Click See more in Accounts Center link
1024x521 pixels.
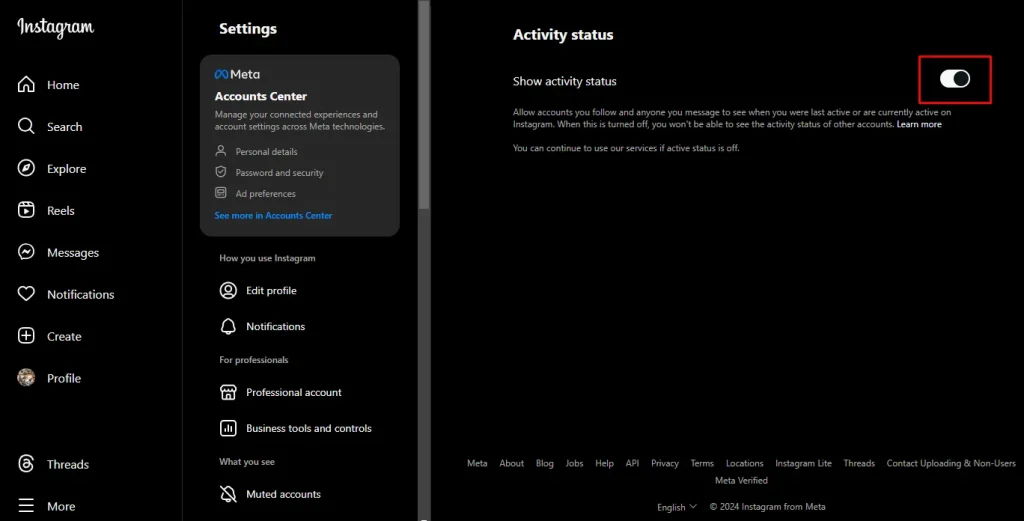click(273, 215)
